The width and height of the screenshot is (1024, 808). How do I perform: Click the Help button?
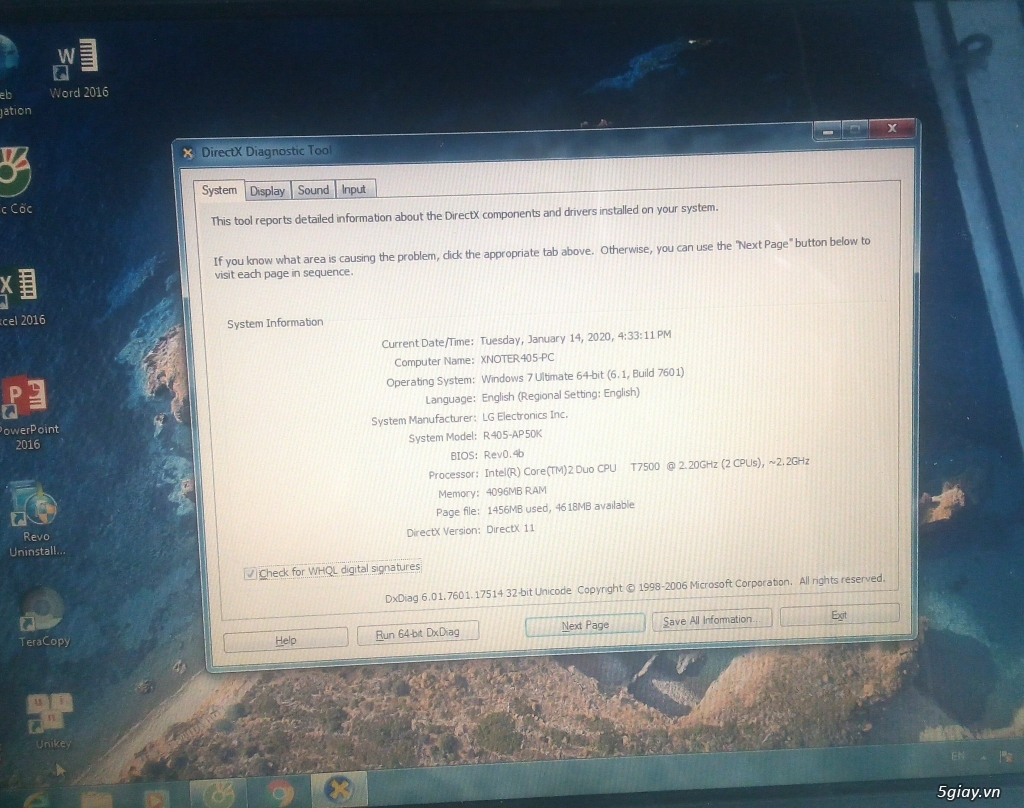click(x=285, y=640)
